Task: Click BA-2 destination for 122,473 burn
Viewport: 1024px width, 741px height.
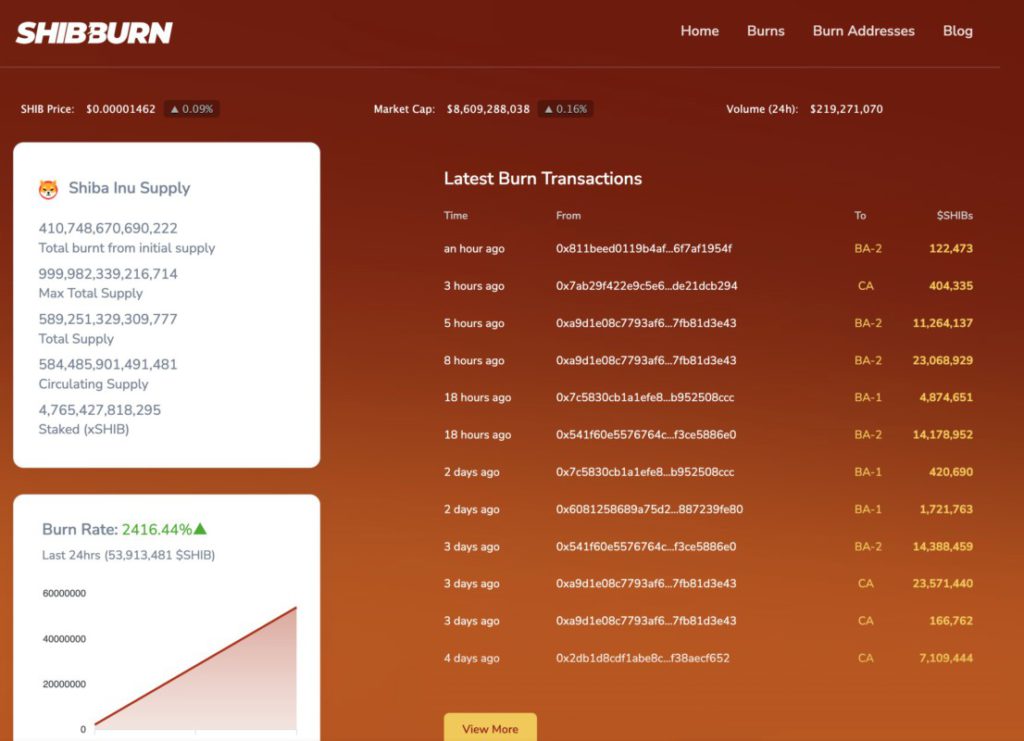Action: [x=867, y=249]
